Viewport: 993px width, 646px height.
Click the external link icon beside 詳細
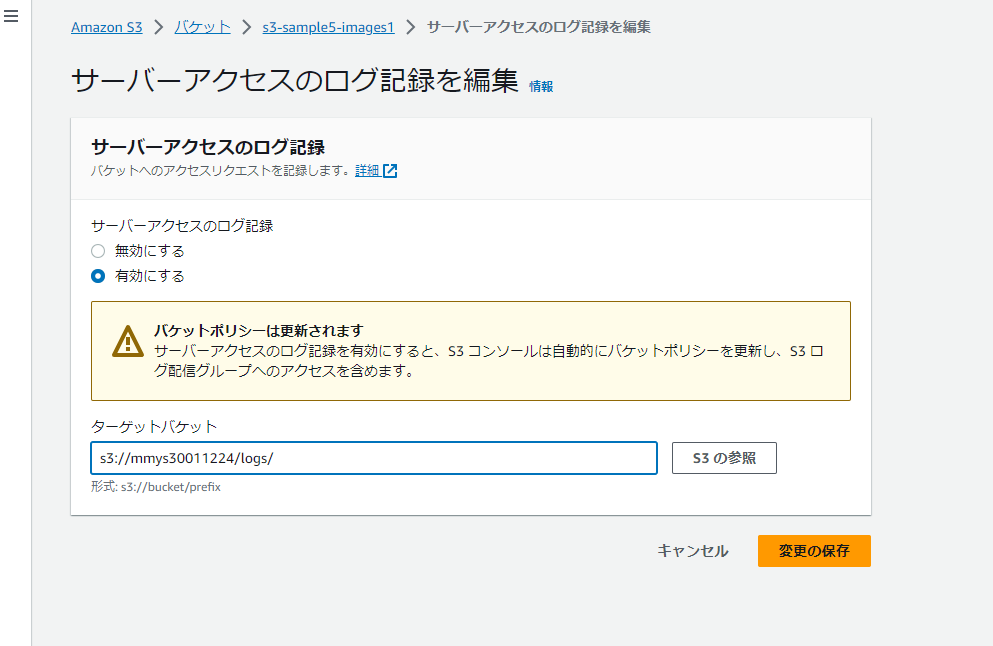(x=390, y=170)
